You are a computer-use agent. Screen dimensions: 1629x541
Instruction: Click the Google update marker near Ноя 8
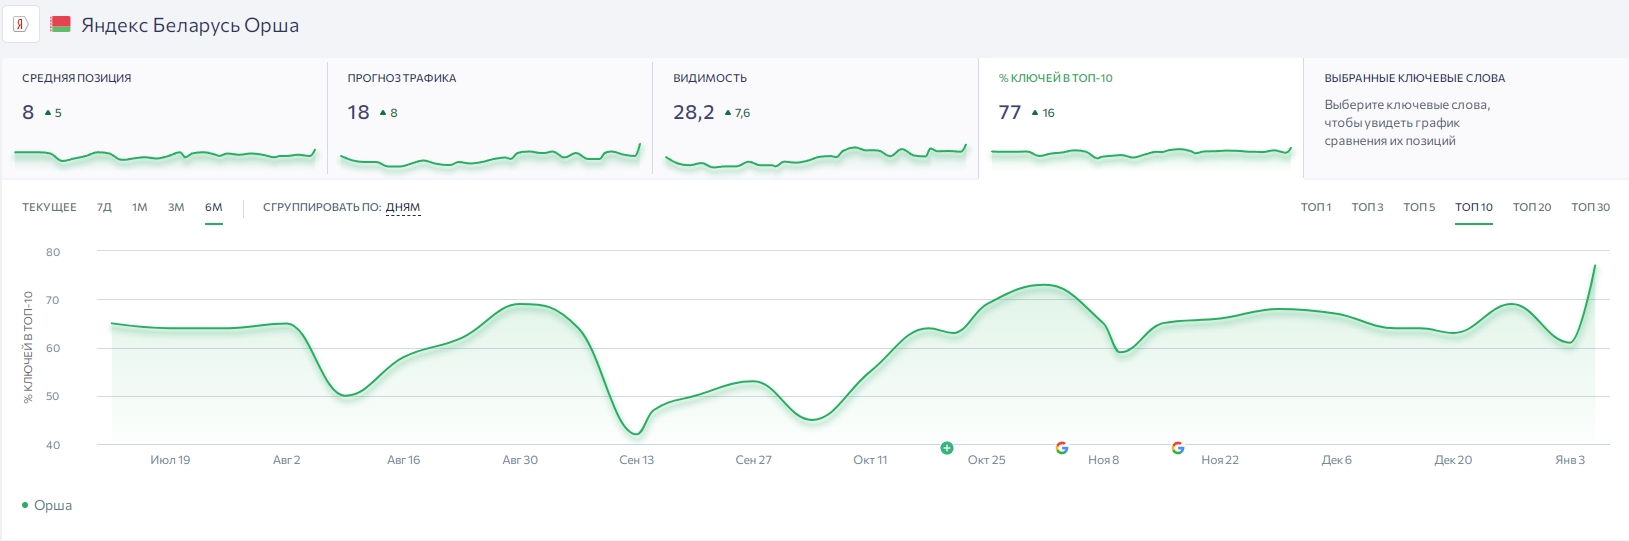click(x=1062, y=448)
